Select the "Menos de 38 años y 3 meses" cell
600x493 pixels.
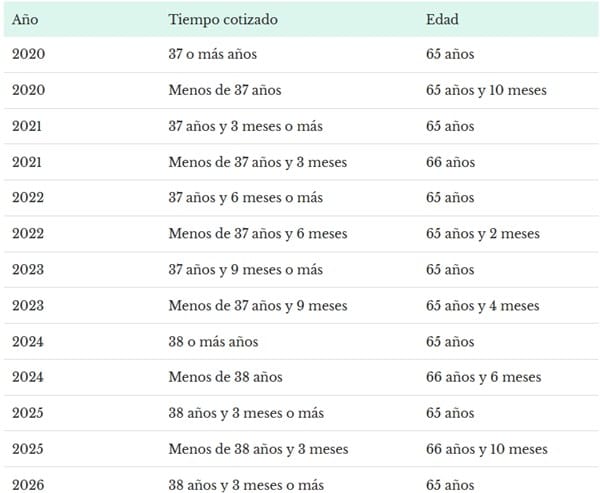click(x=258, y=449)
